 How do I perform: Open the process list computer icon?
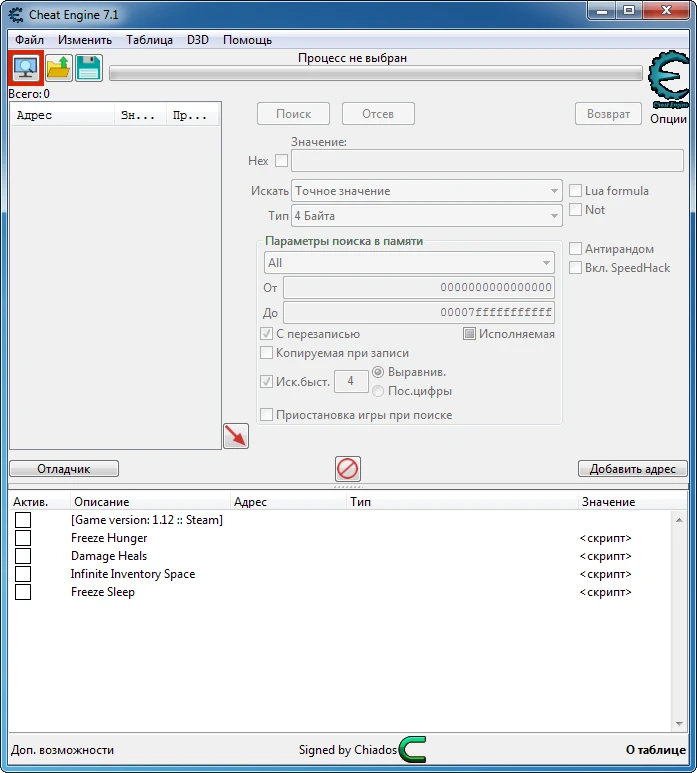tap(26, 68)
